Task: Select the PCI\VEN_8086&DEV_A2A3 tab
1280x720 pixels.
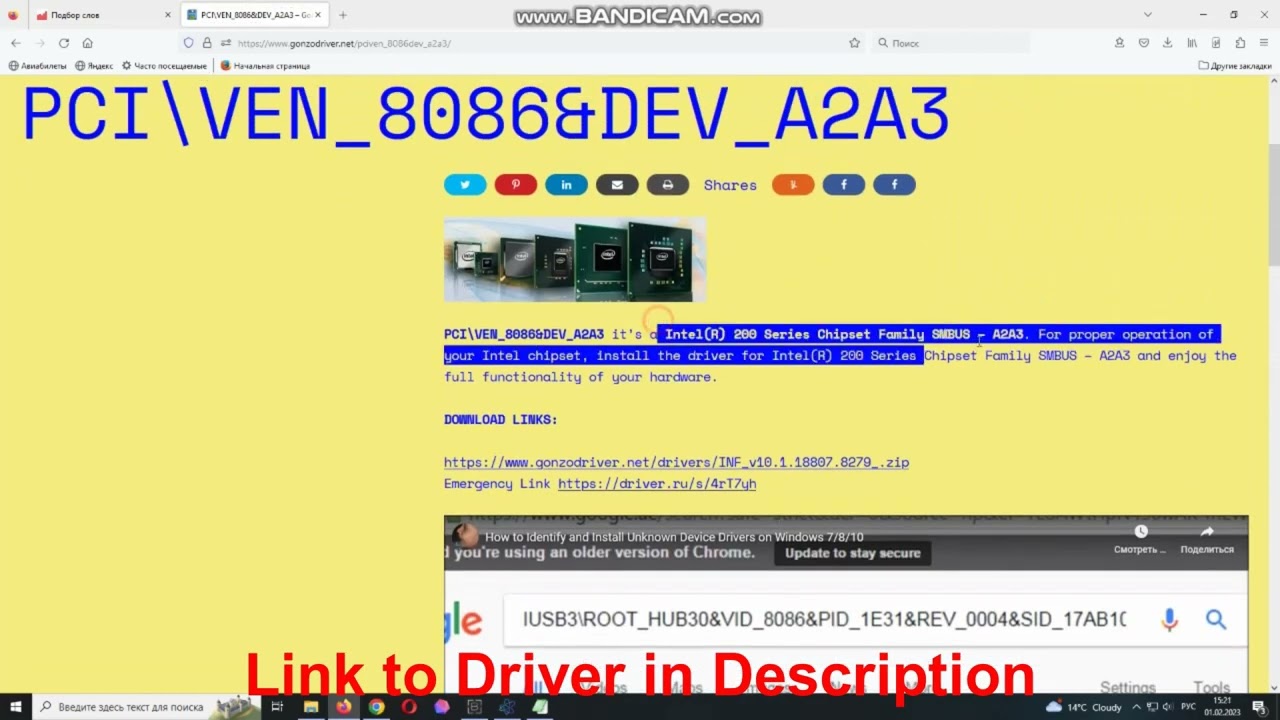Action: (254, 15)
